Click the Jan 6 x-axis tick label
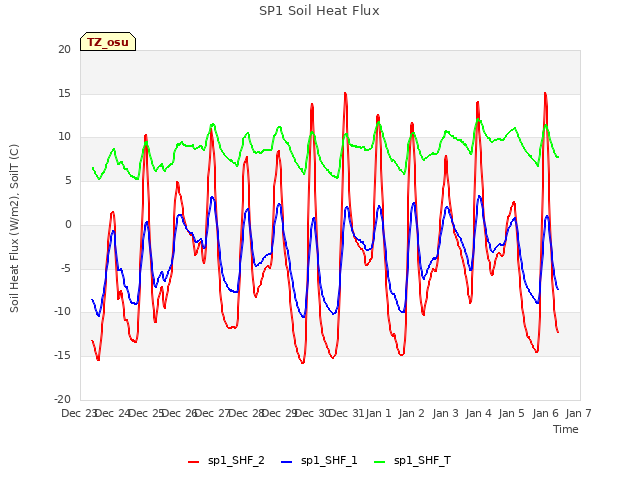The image size is (640, 480). (x=545, y=413)
